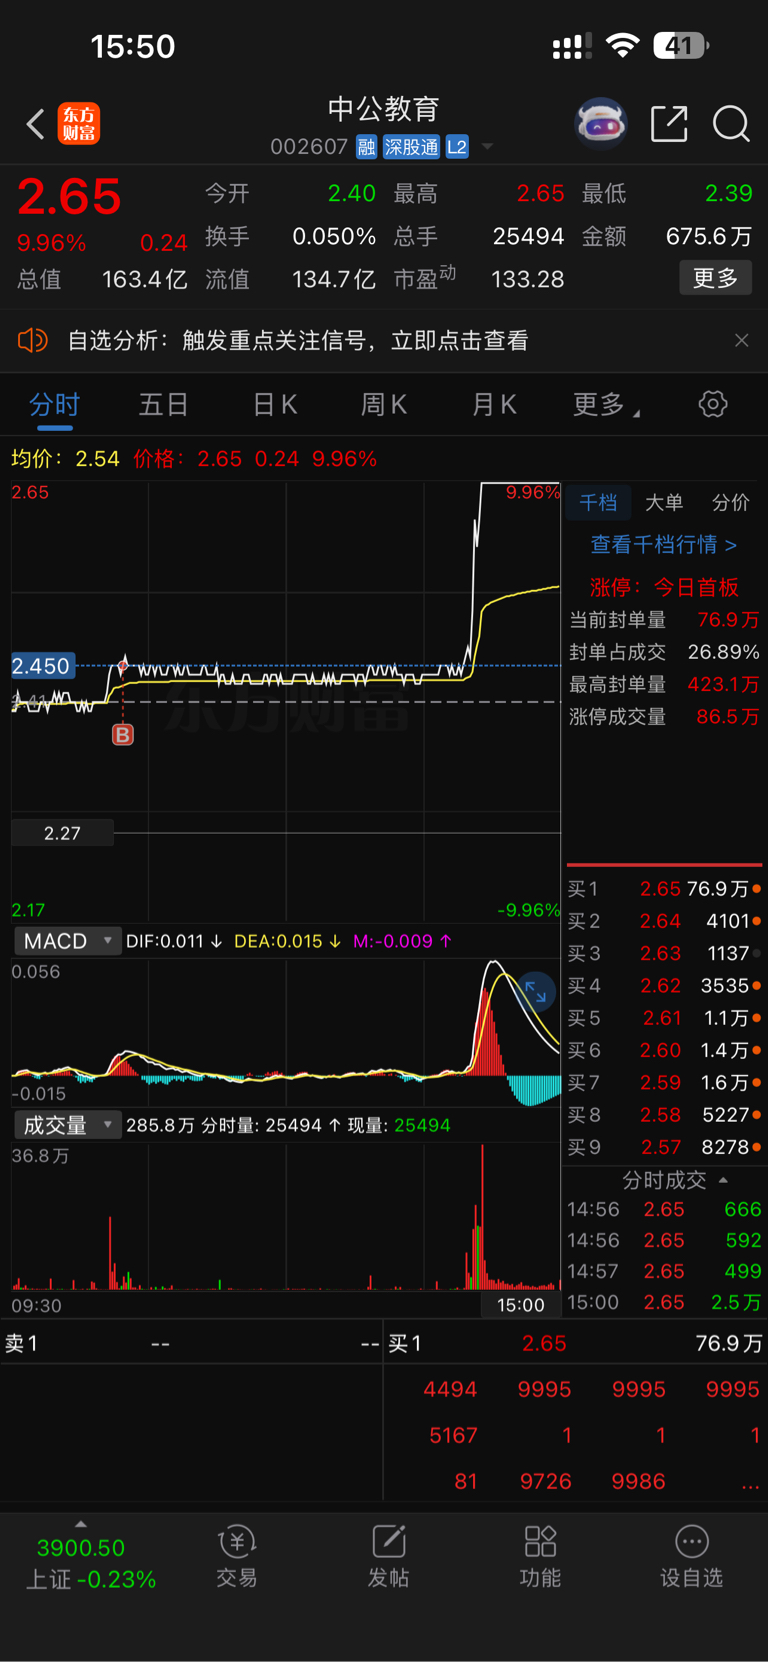The height and width of the screenshot is (1662, 768).
Task: Switch to the 日K chart tab
Action: [x=275, y=405]
